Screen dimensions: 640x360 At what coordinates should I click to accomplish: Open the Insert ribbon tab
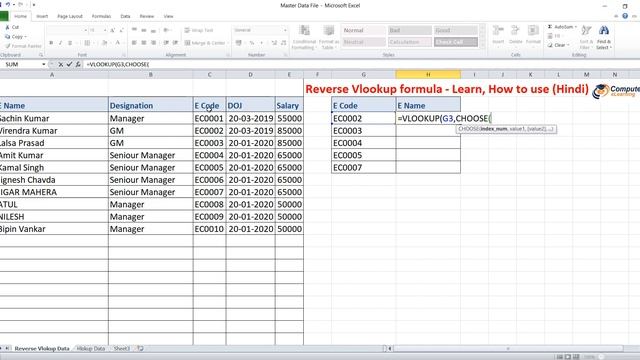[42, 16]
